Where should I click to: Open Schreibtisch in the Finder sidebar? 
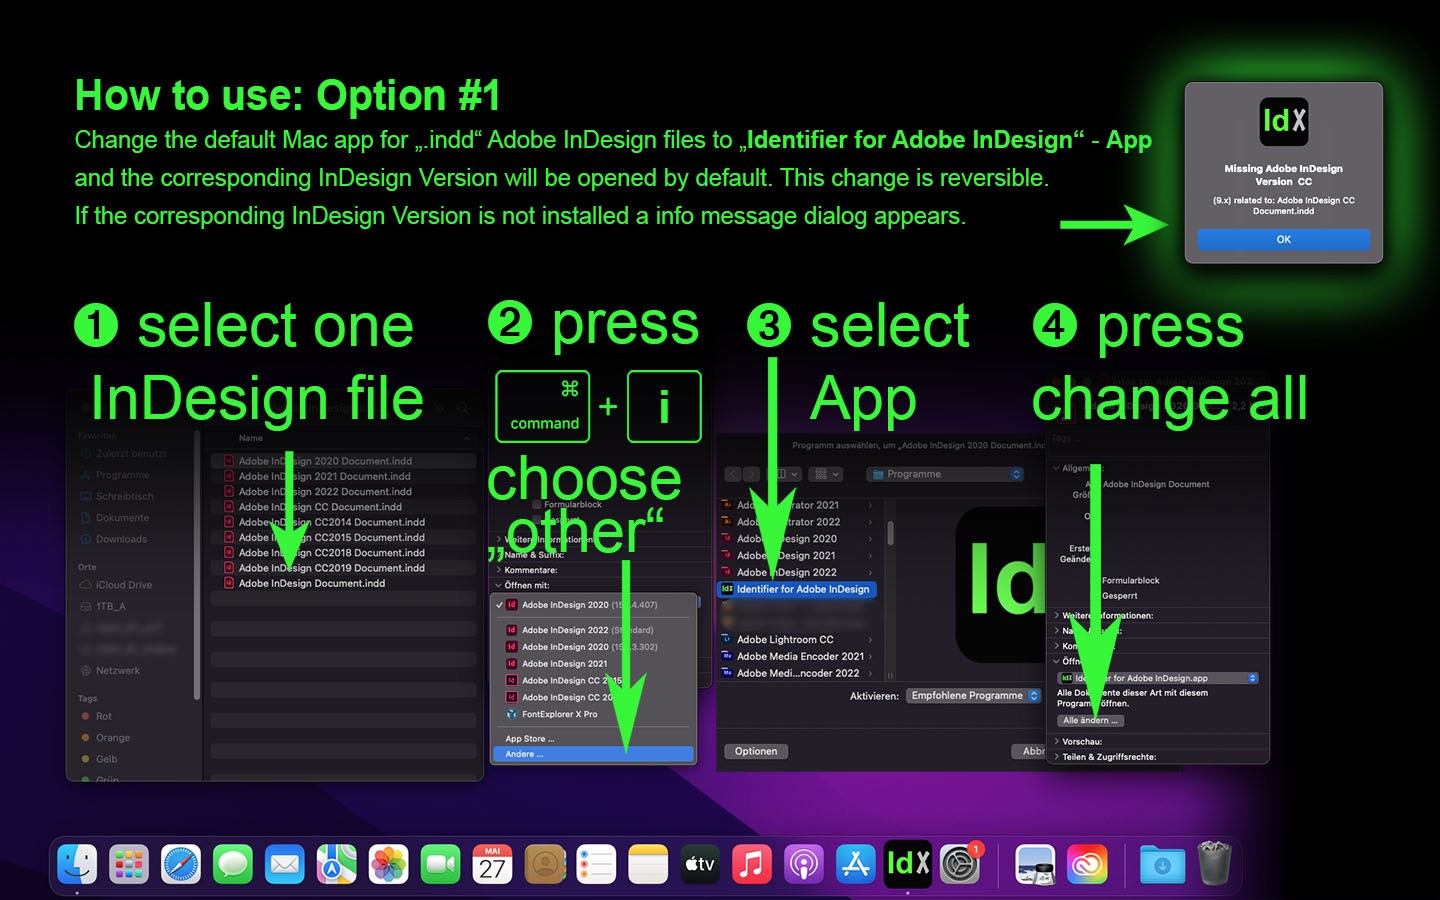(124, 496)
